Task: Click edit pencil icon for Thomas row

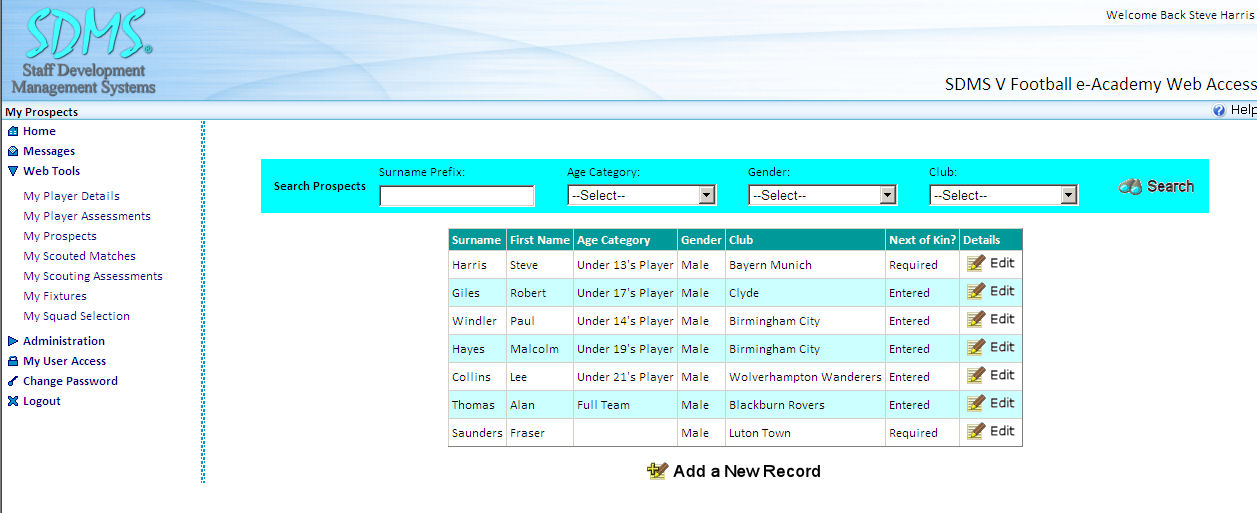Action: click(976, 403)
